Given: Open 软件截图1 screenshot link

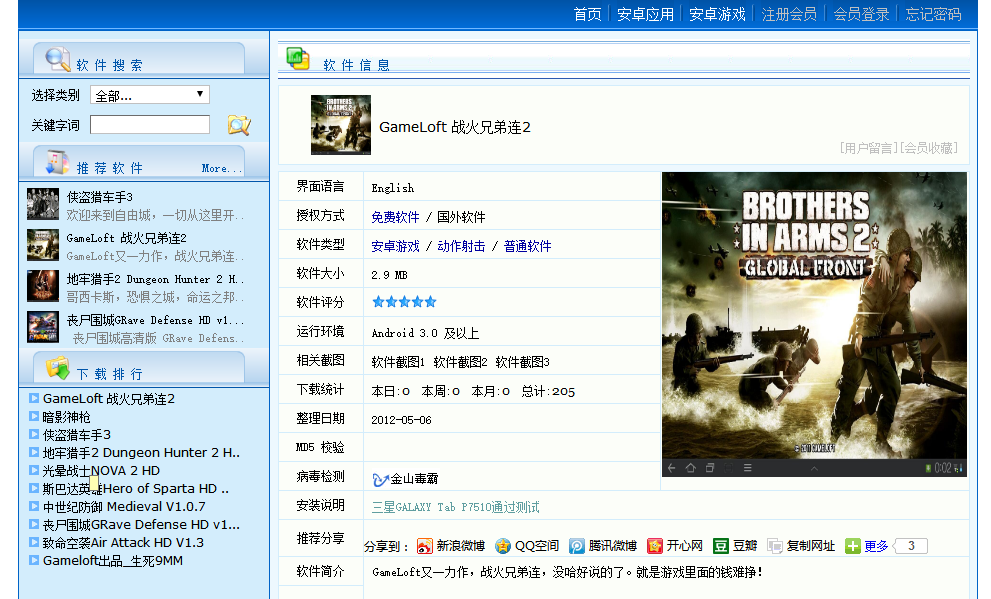Looking at the screenshot, I should click(398, 362).
